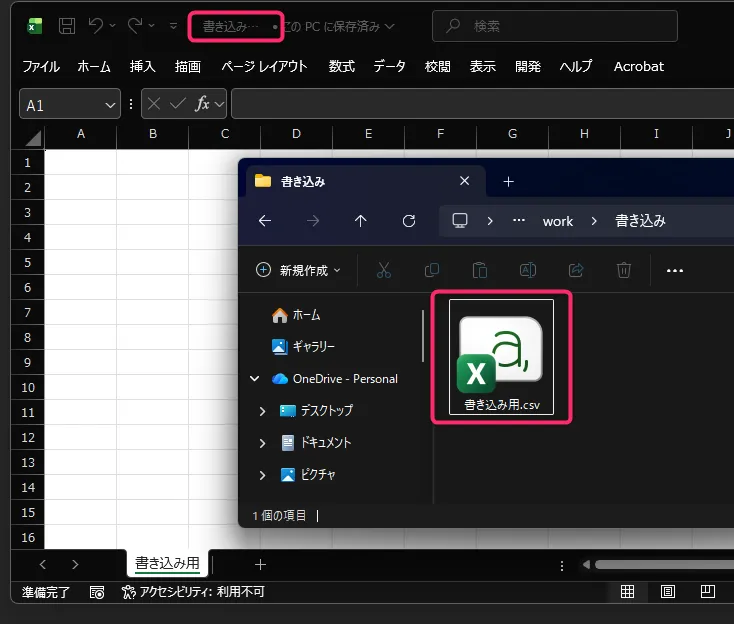The height and width of the screenshot is (624, 734).
Task: Expand the OneDrive - Personal tree node
Action: point(255,379)
